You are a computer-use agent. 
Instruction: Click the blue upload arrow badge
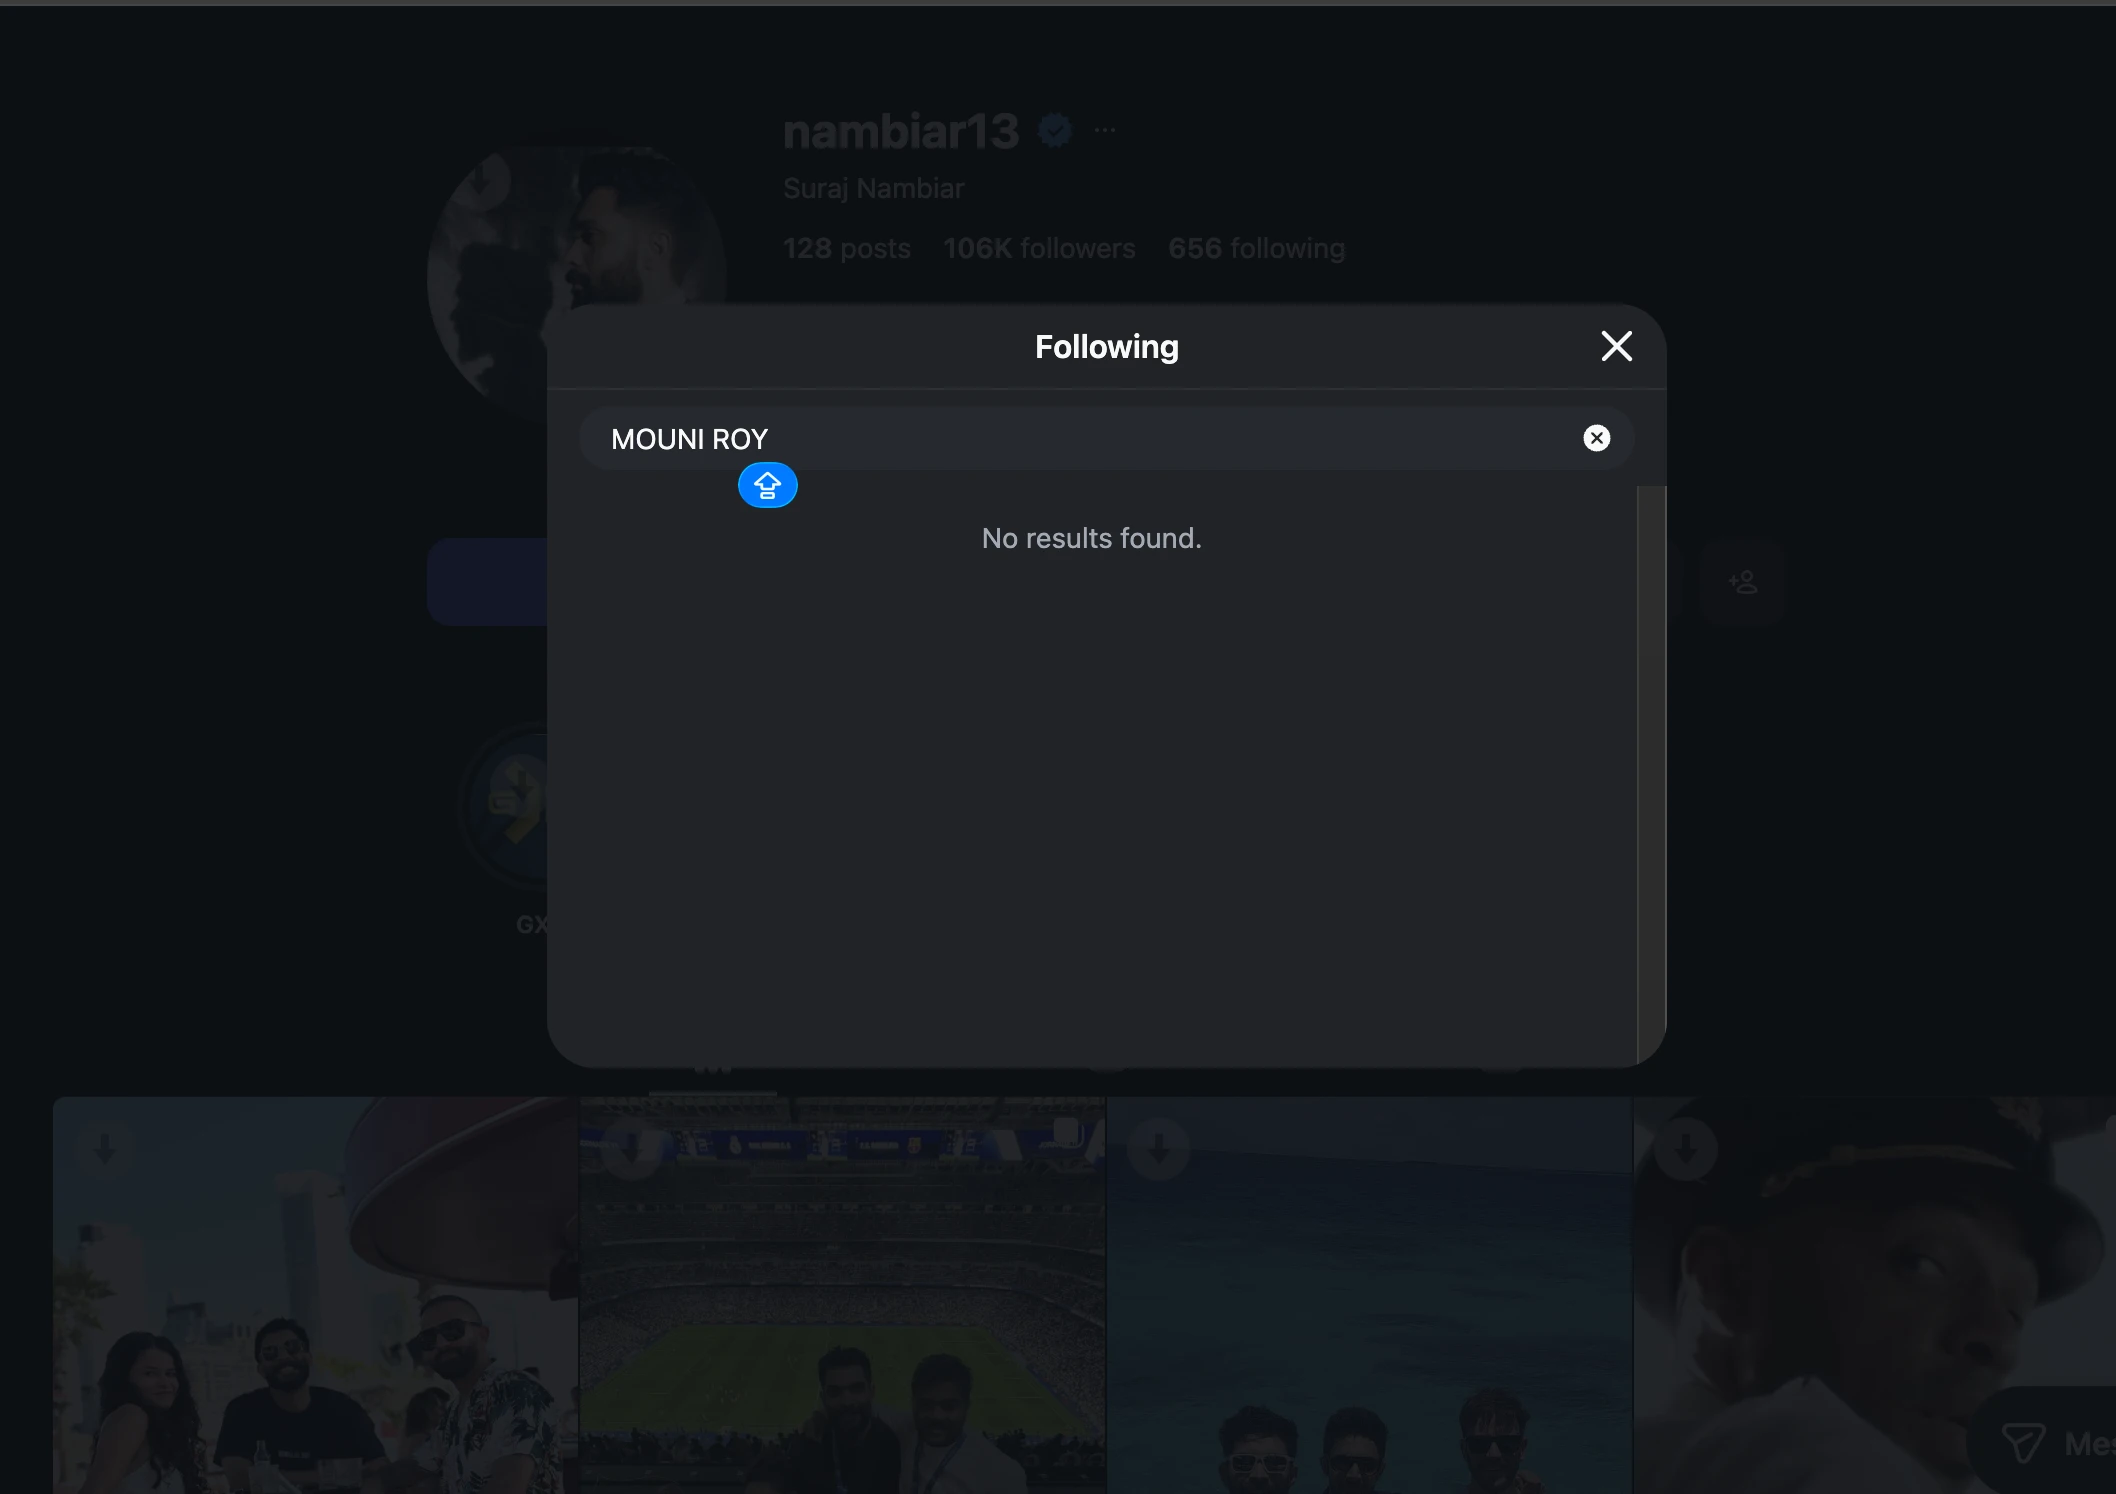pos(767,485)
